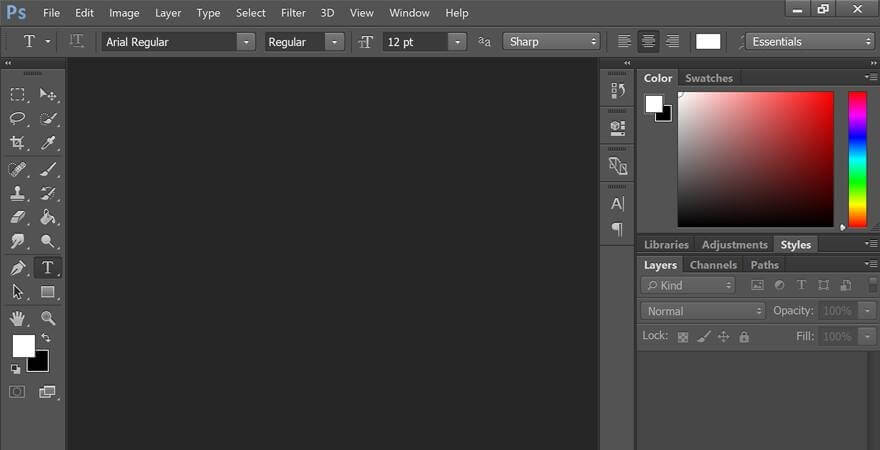
Task: Left align text
Action: coord(624,42)
